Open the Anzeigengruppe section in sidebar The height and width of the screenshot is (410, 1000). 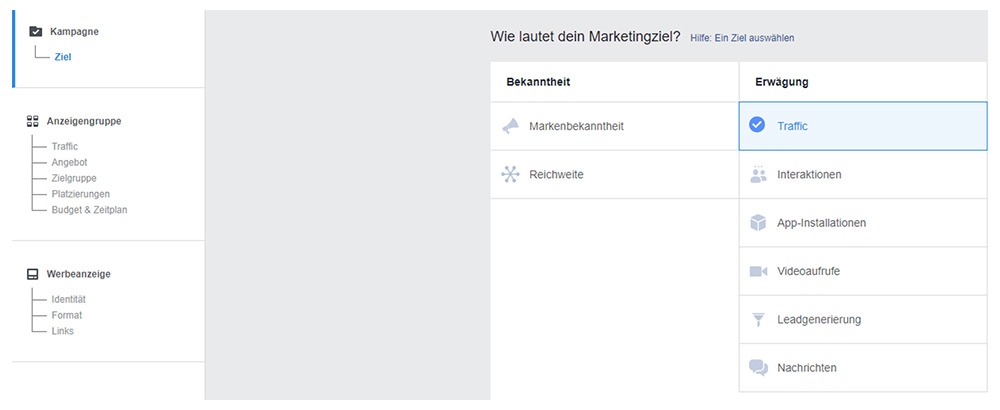pos(84,121)
